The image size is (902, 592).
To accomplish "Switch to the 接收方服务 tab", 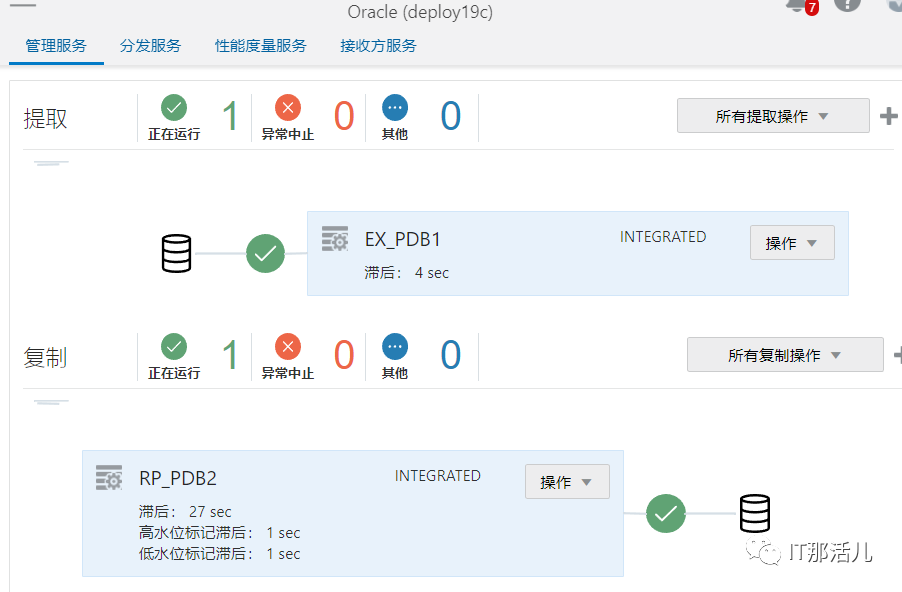I will point(378,45).
